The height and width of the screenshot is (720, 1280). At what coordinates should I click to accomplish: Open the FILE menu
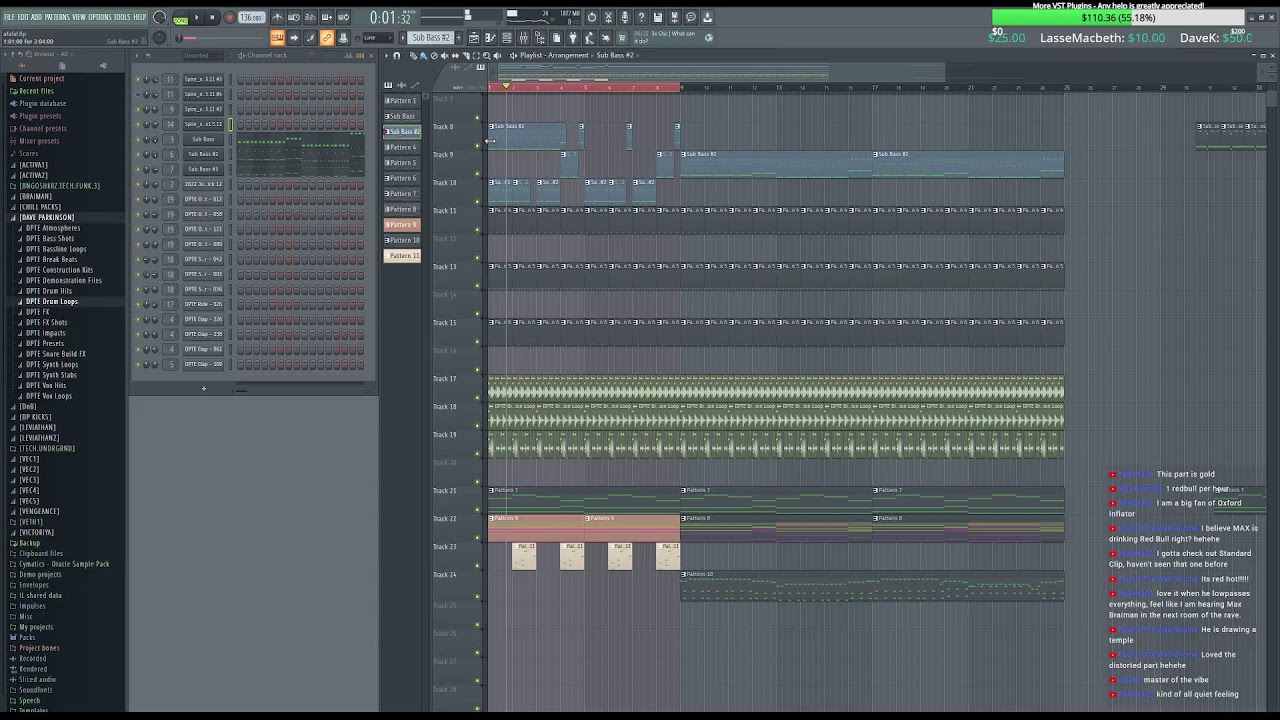coord(9,17)
